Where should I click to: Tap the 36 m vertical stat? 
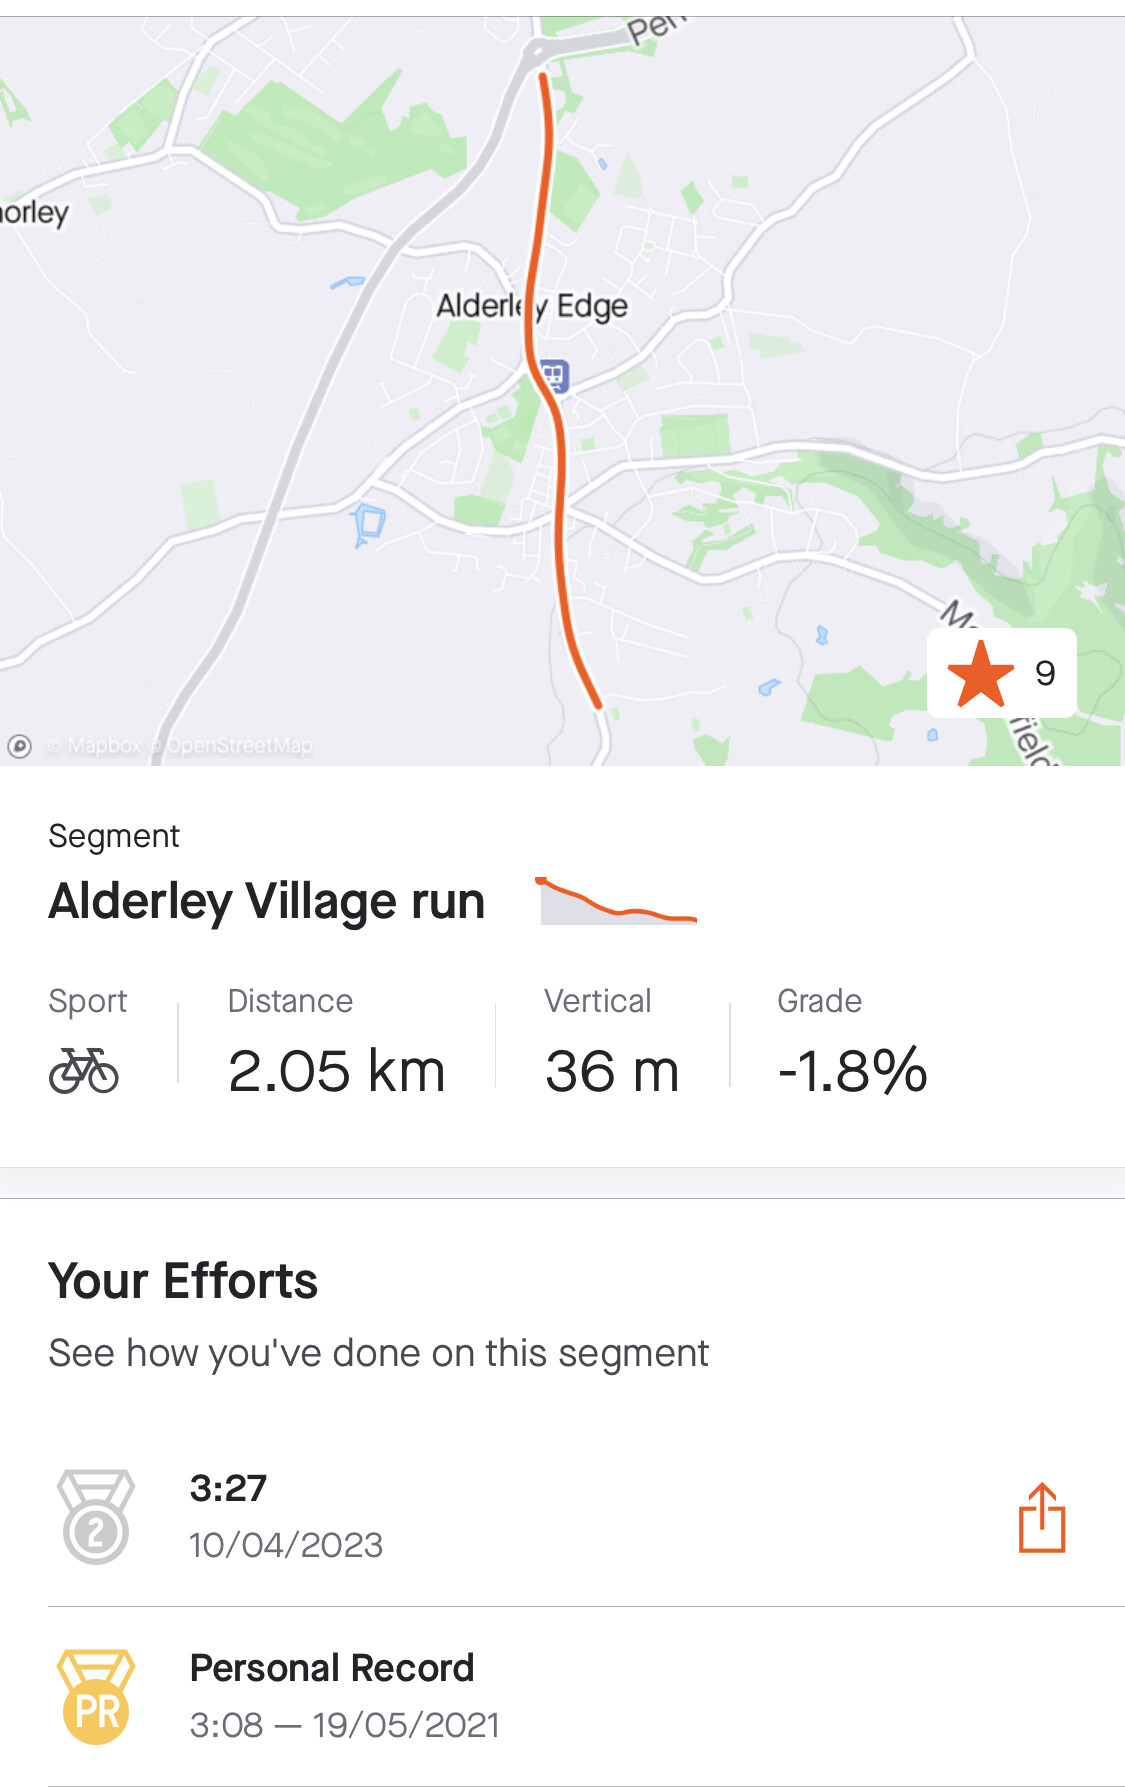point(612,1071)
